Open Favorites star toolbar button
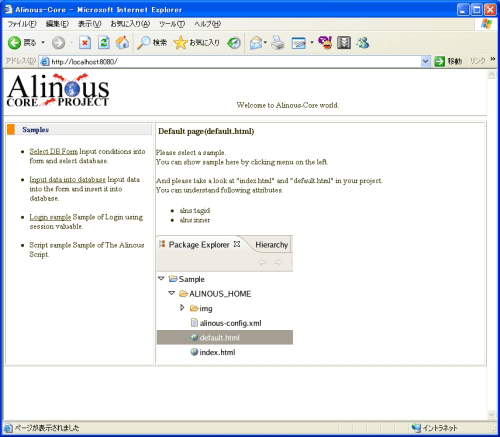The image size is (500, 437). click(x=197, y=43)
